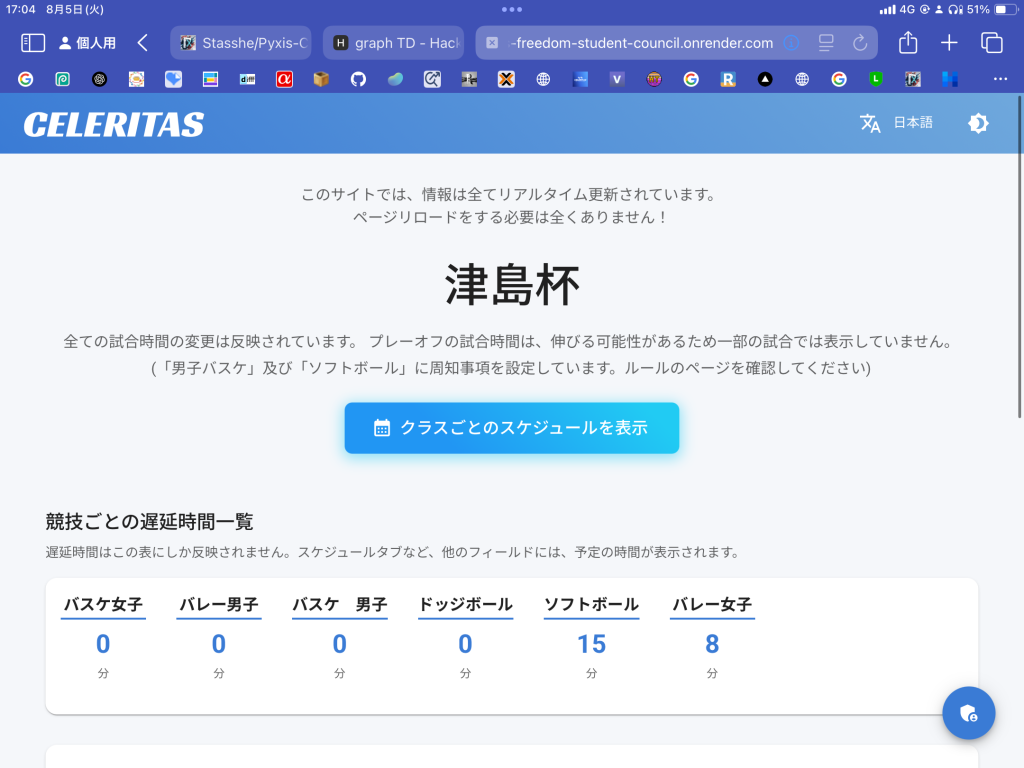Reload the page with the refresh icon
This screenshot has height=768, width=1024.
(x=859, y=43)
